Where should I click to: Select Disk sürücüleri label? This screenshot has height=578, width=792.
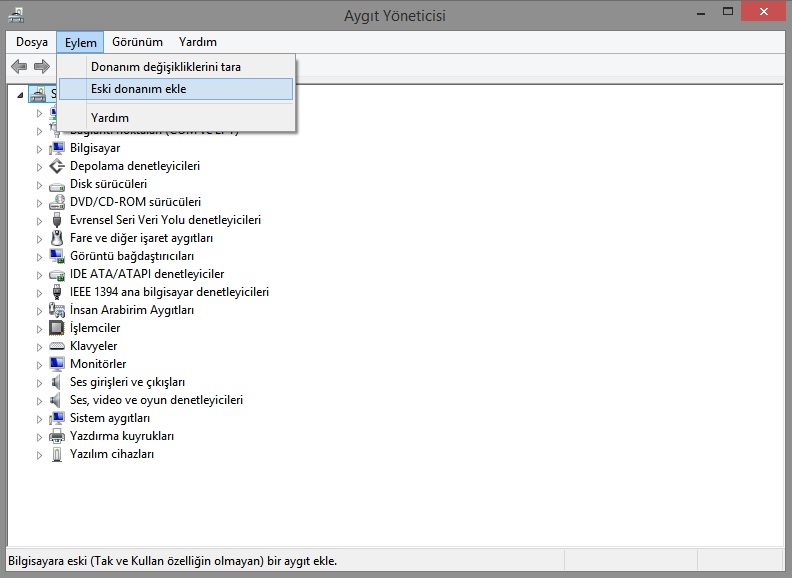108,184
